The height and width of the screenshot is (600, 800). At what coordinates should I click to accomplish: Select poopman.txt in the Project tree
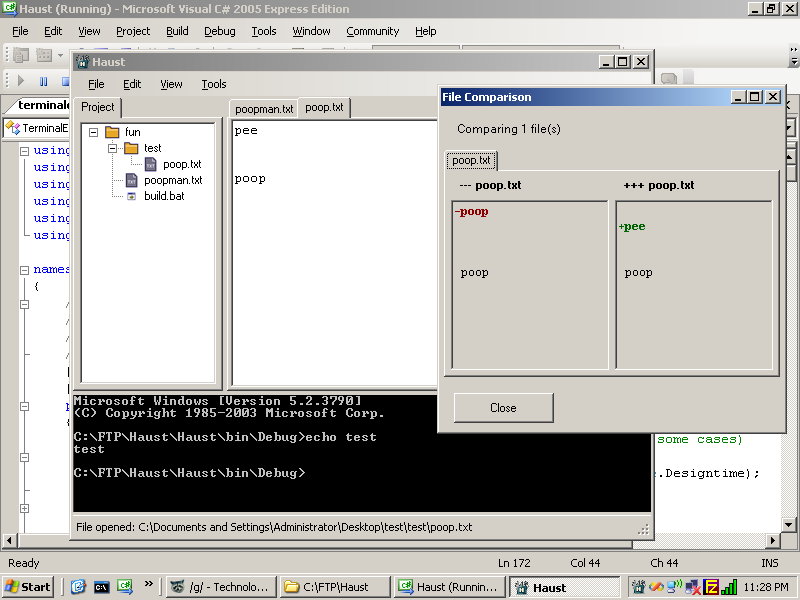click(173, 180)
